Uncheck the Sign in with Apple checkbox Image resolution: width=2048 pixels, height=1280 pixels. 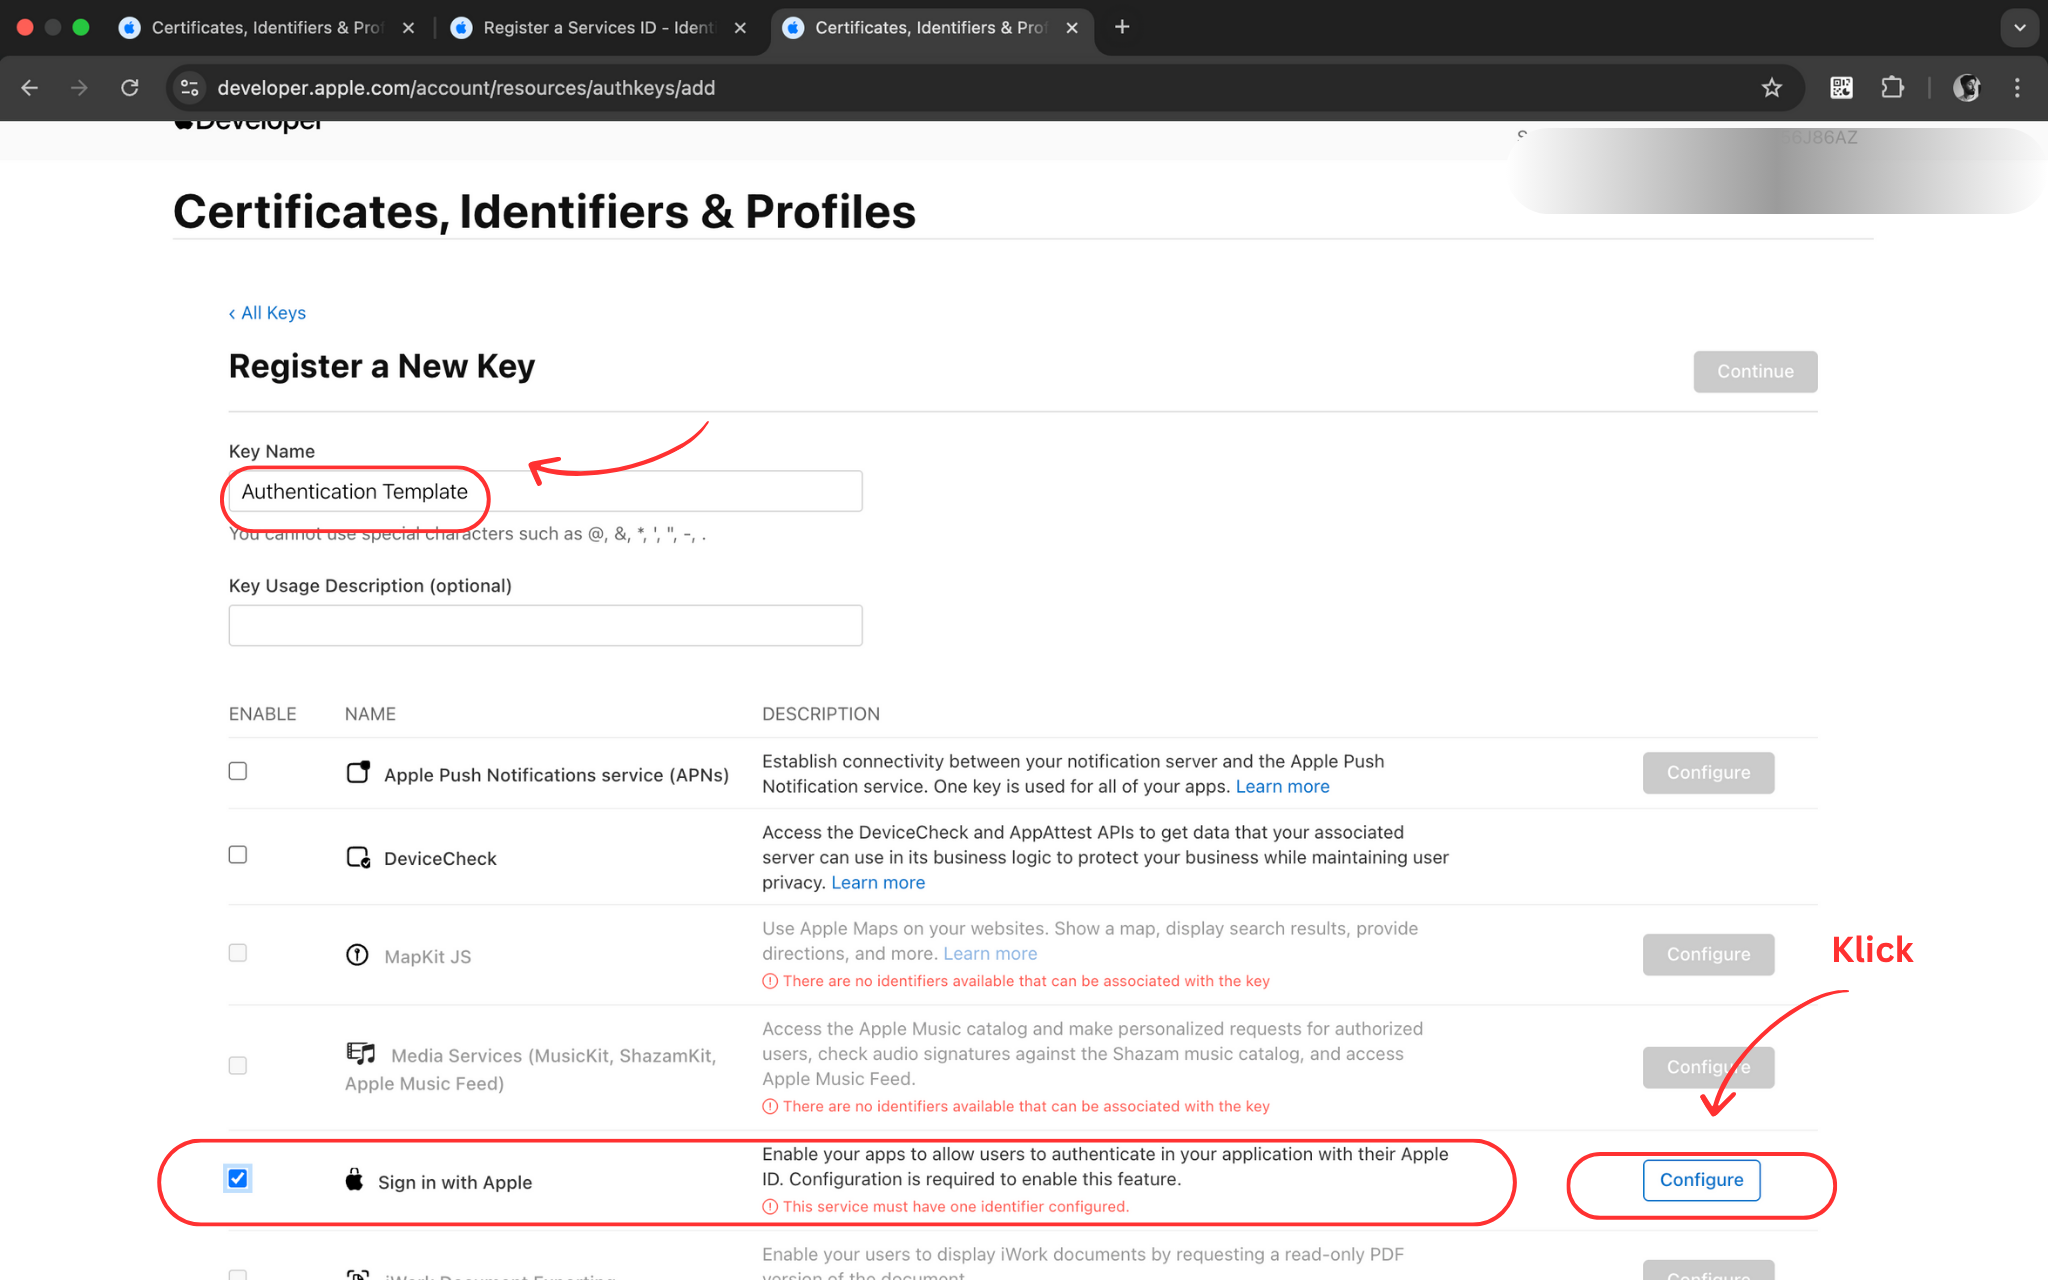[238, 1178]
